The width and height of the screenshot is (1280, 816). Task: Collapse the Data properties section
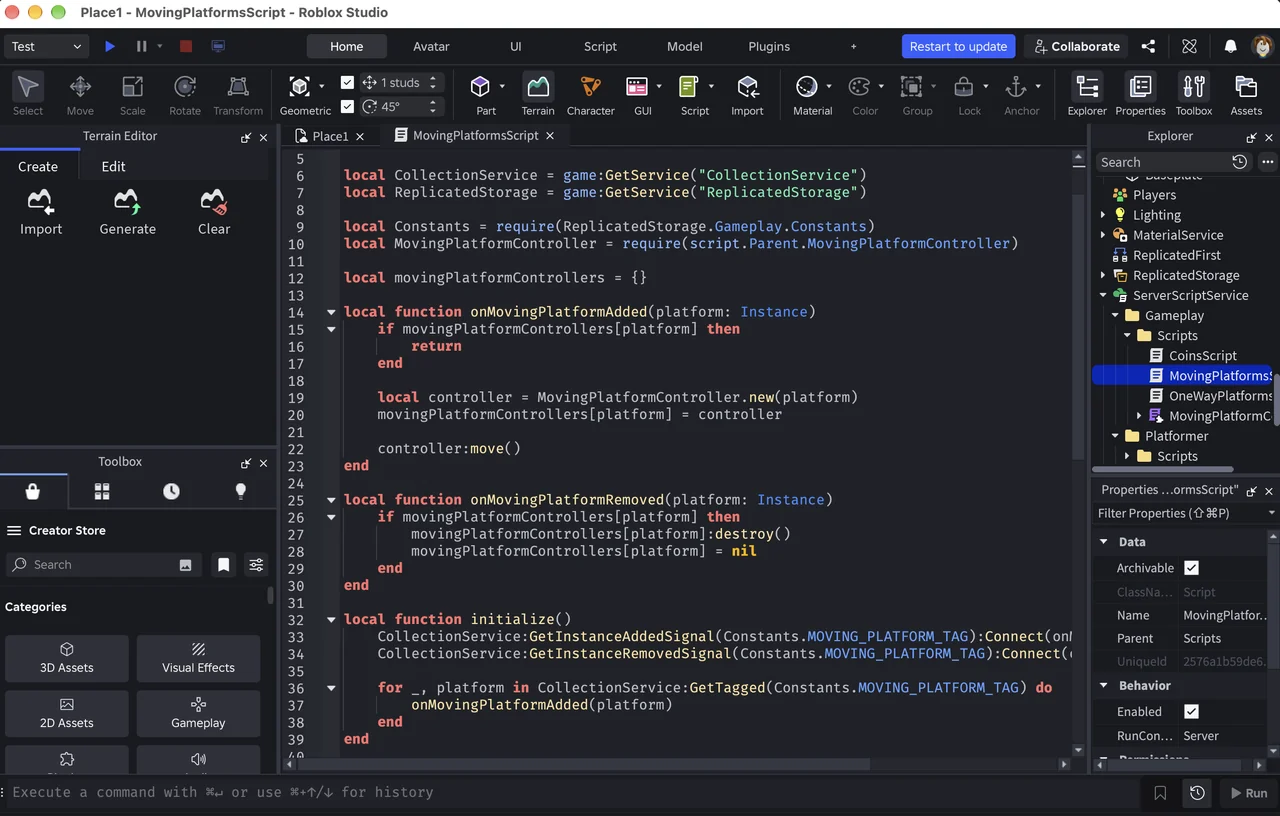(1104, 542)
